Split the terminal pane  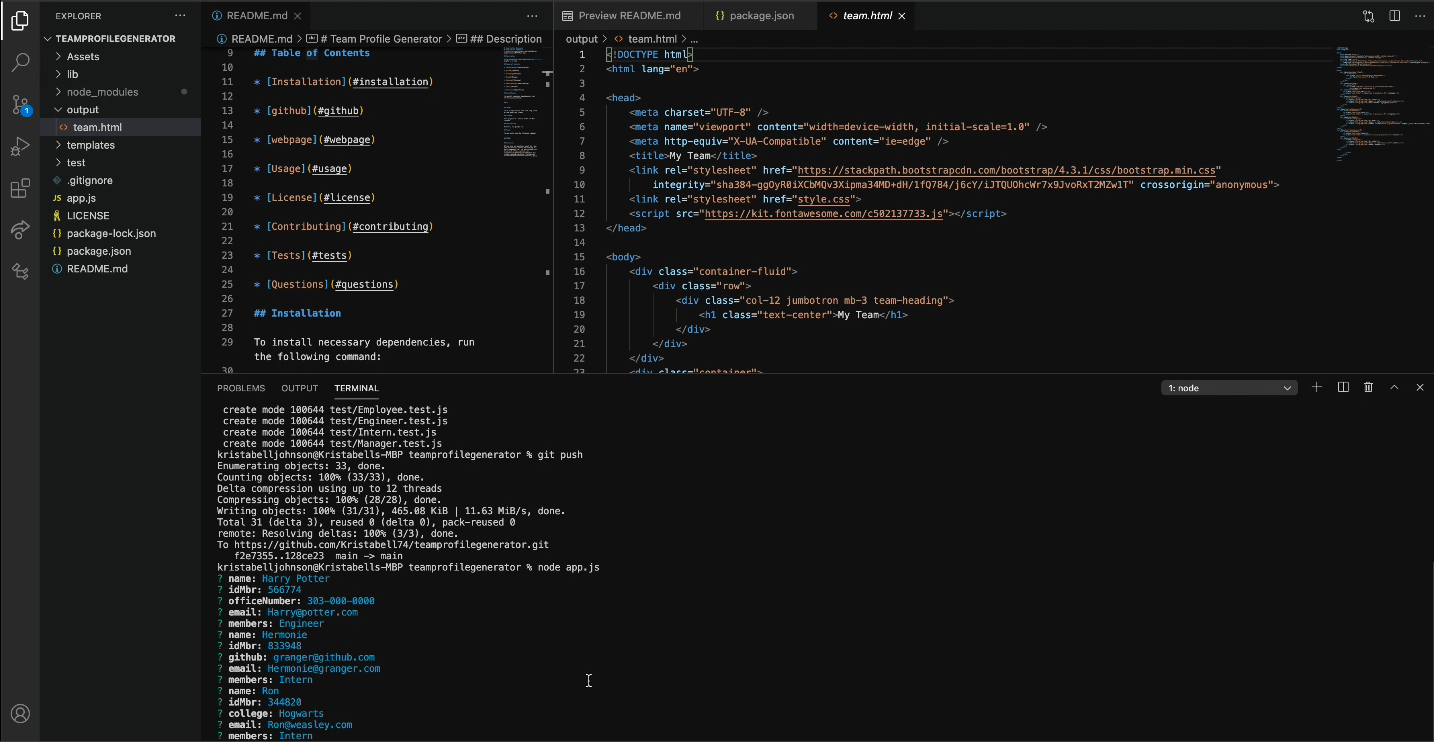(x=1343, y=387)
